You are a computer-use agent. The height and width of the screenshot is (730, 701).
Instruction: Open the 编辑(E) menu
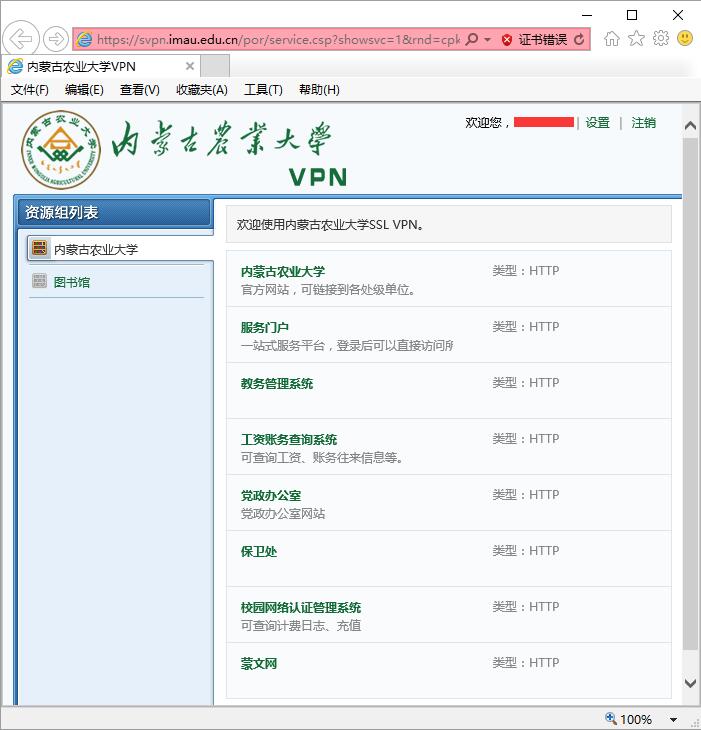(x=84, y=90)
